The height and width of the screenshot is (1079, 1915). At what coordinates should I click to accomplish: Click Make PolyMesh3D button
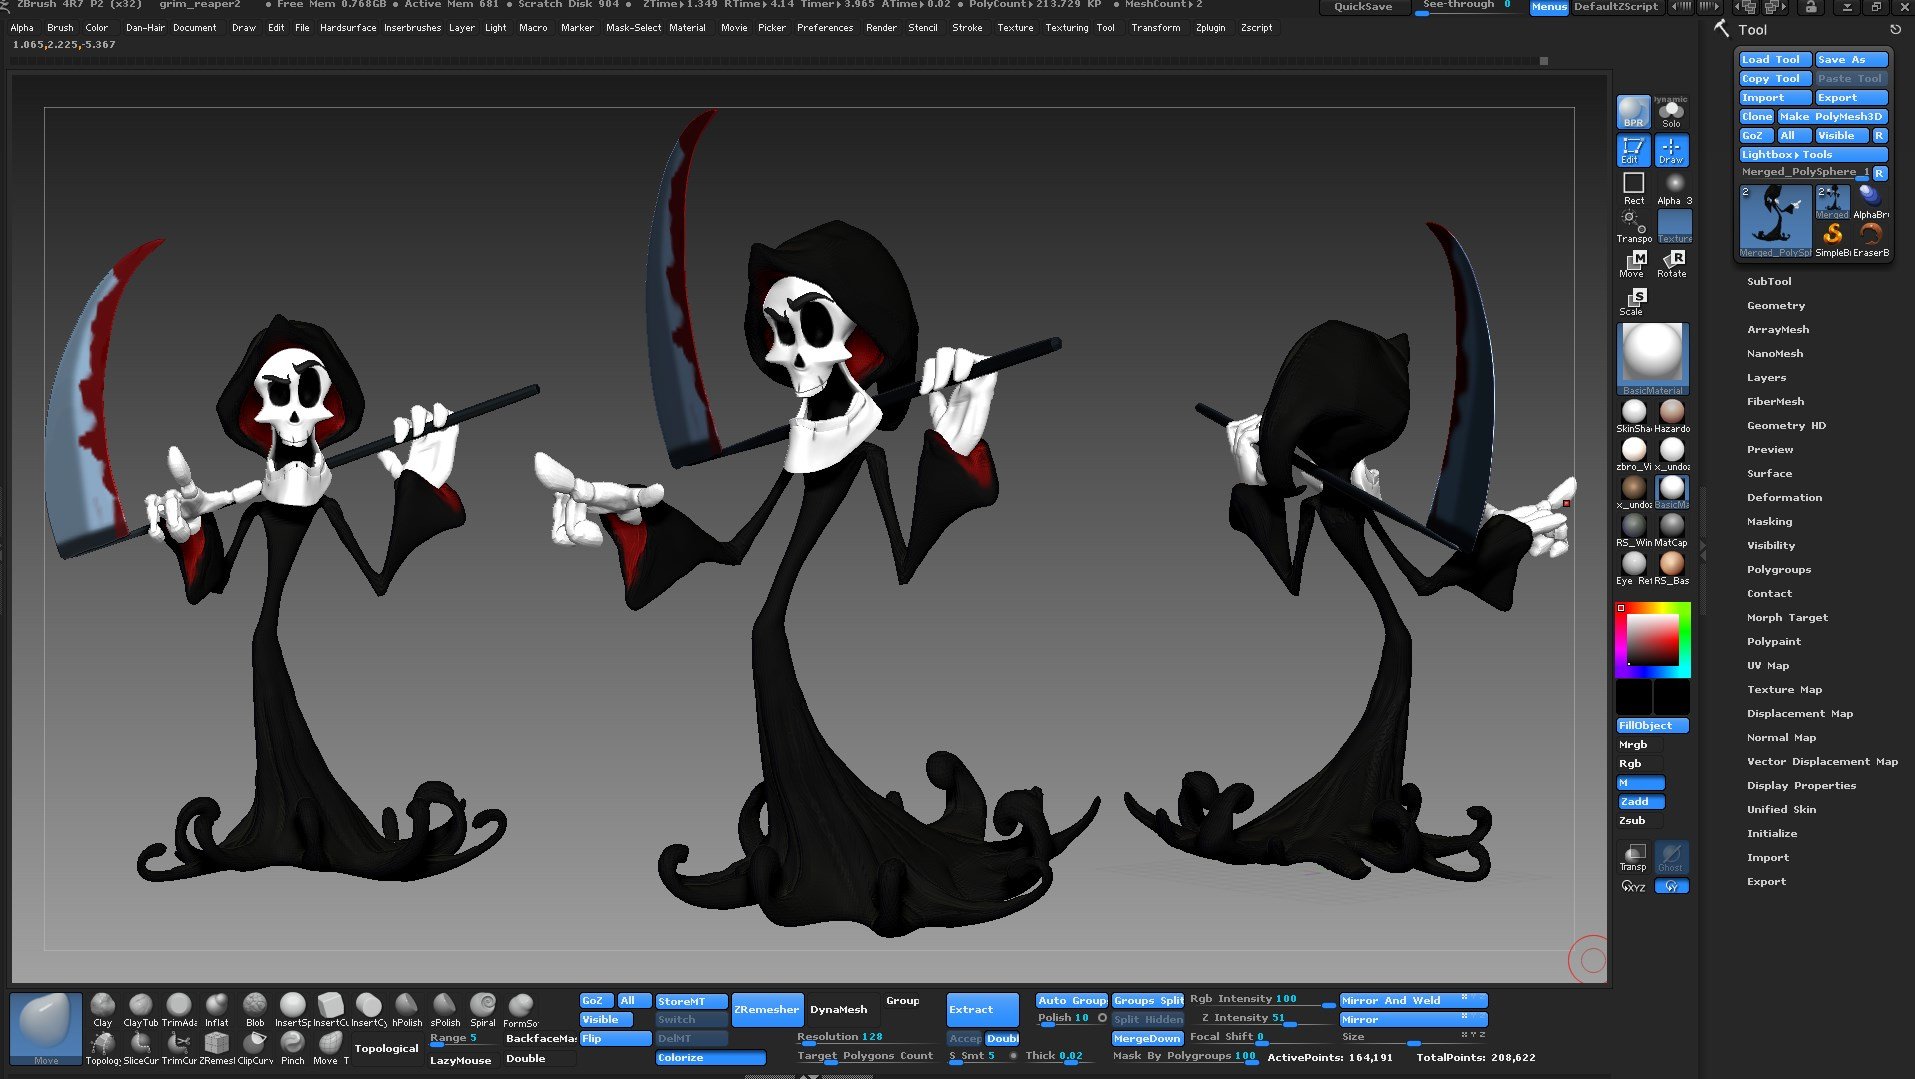click(1832, 116)
